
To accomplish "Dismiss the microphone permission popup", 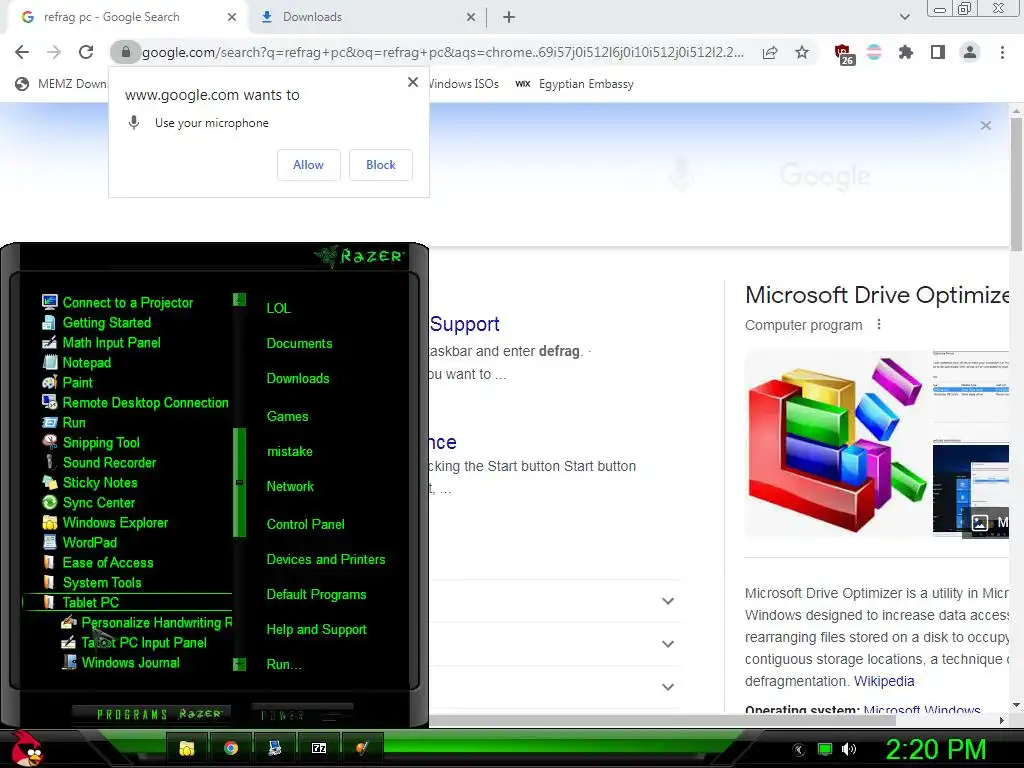I will [x=413, y=82].
